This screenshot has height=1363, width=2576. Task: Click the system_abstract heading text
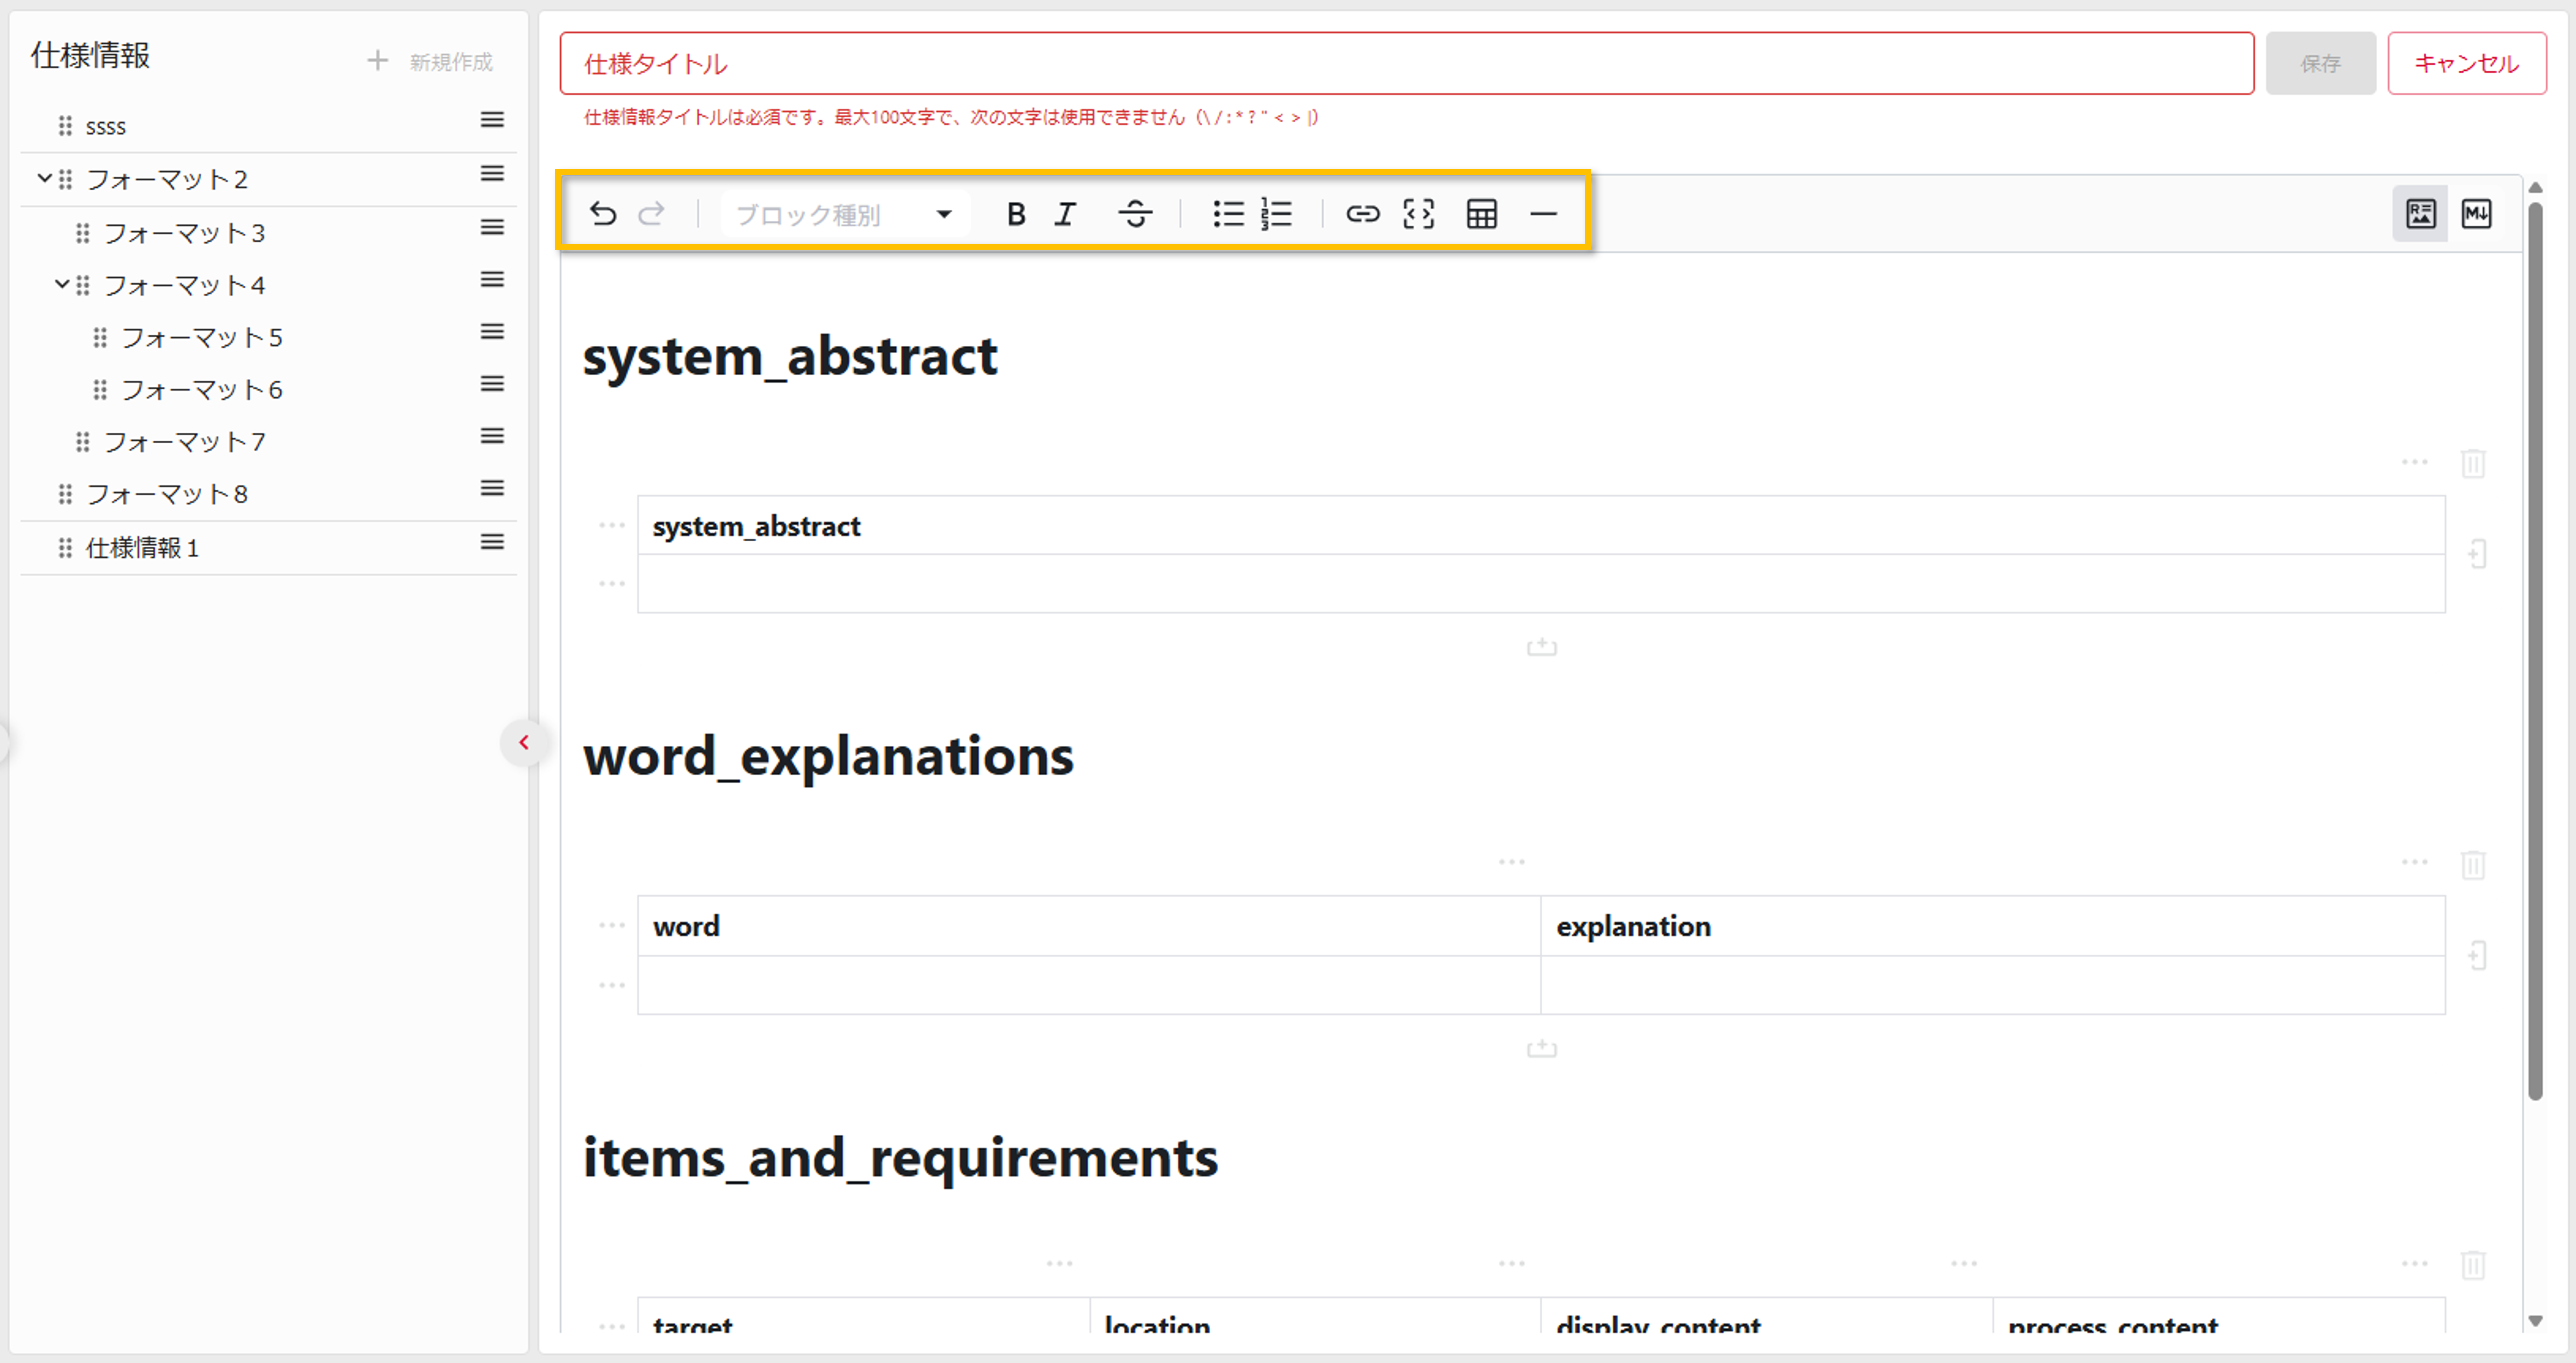coord(790,357)
